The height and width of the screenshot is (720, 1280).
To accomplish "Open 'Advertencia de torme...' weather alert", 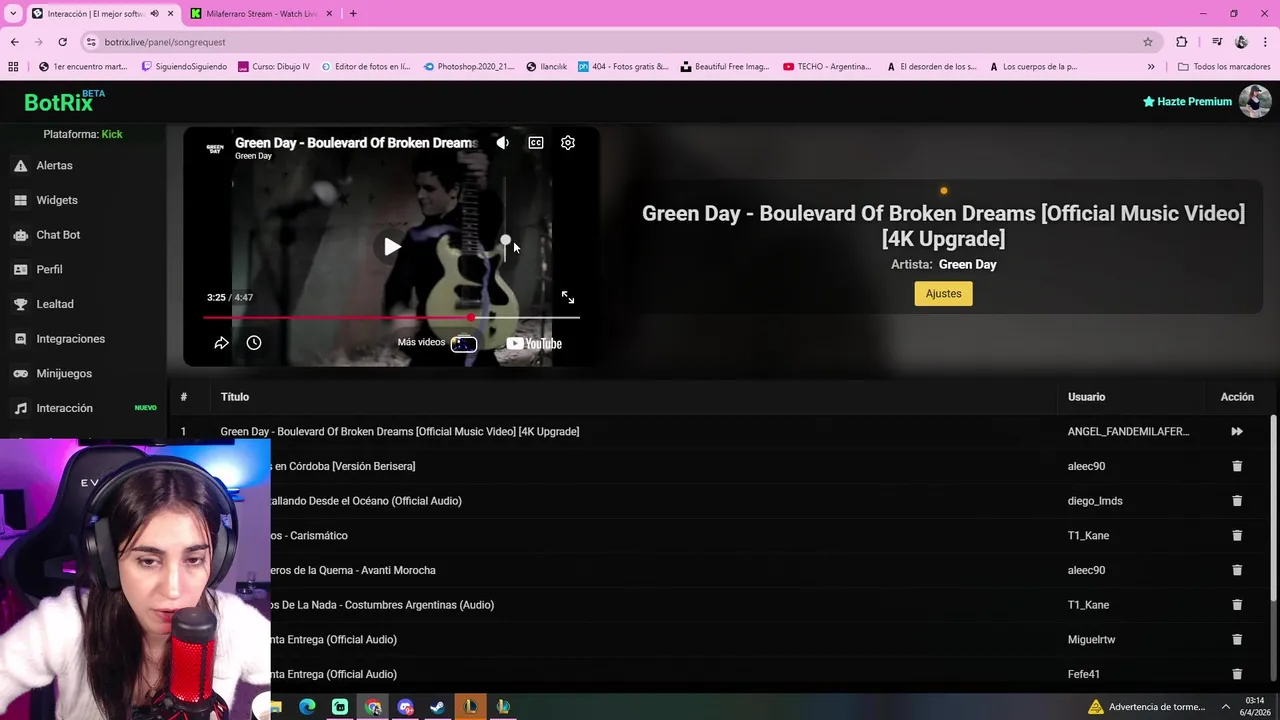I will (1148, 707).
